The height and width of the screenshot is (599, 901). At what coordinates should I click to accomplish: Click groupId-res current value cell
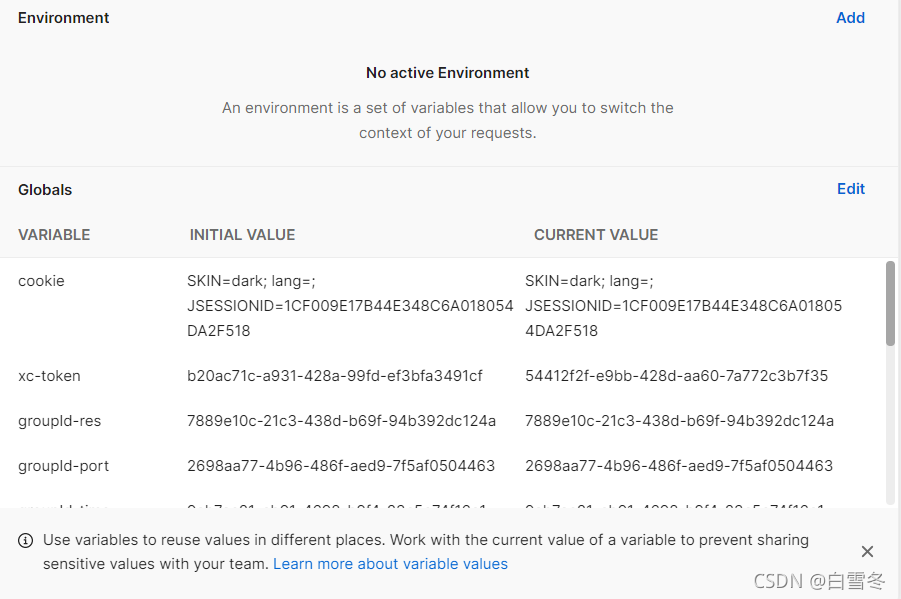[679, 421]
